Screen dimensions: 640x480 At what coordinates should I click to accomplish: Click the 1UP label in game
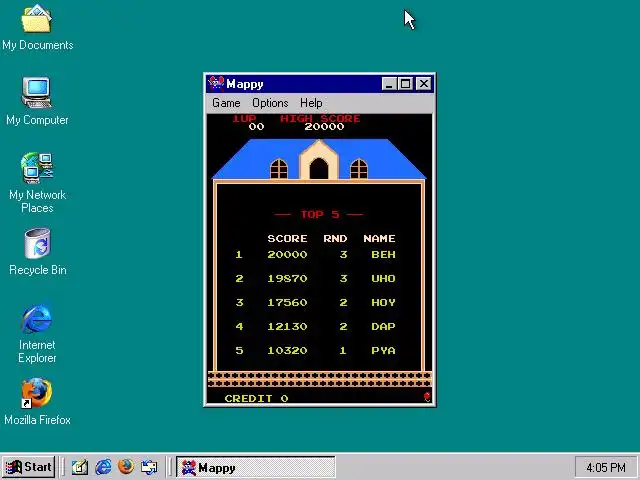(244, 118)
